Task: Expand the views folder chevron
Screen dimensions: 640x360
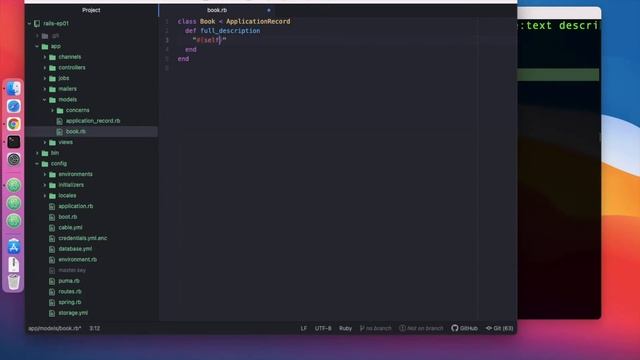Action: 45,142
